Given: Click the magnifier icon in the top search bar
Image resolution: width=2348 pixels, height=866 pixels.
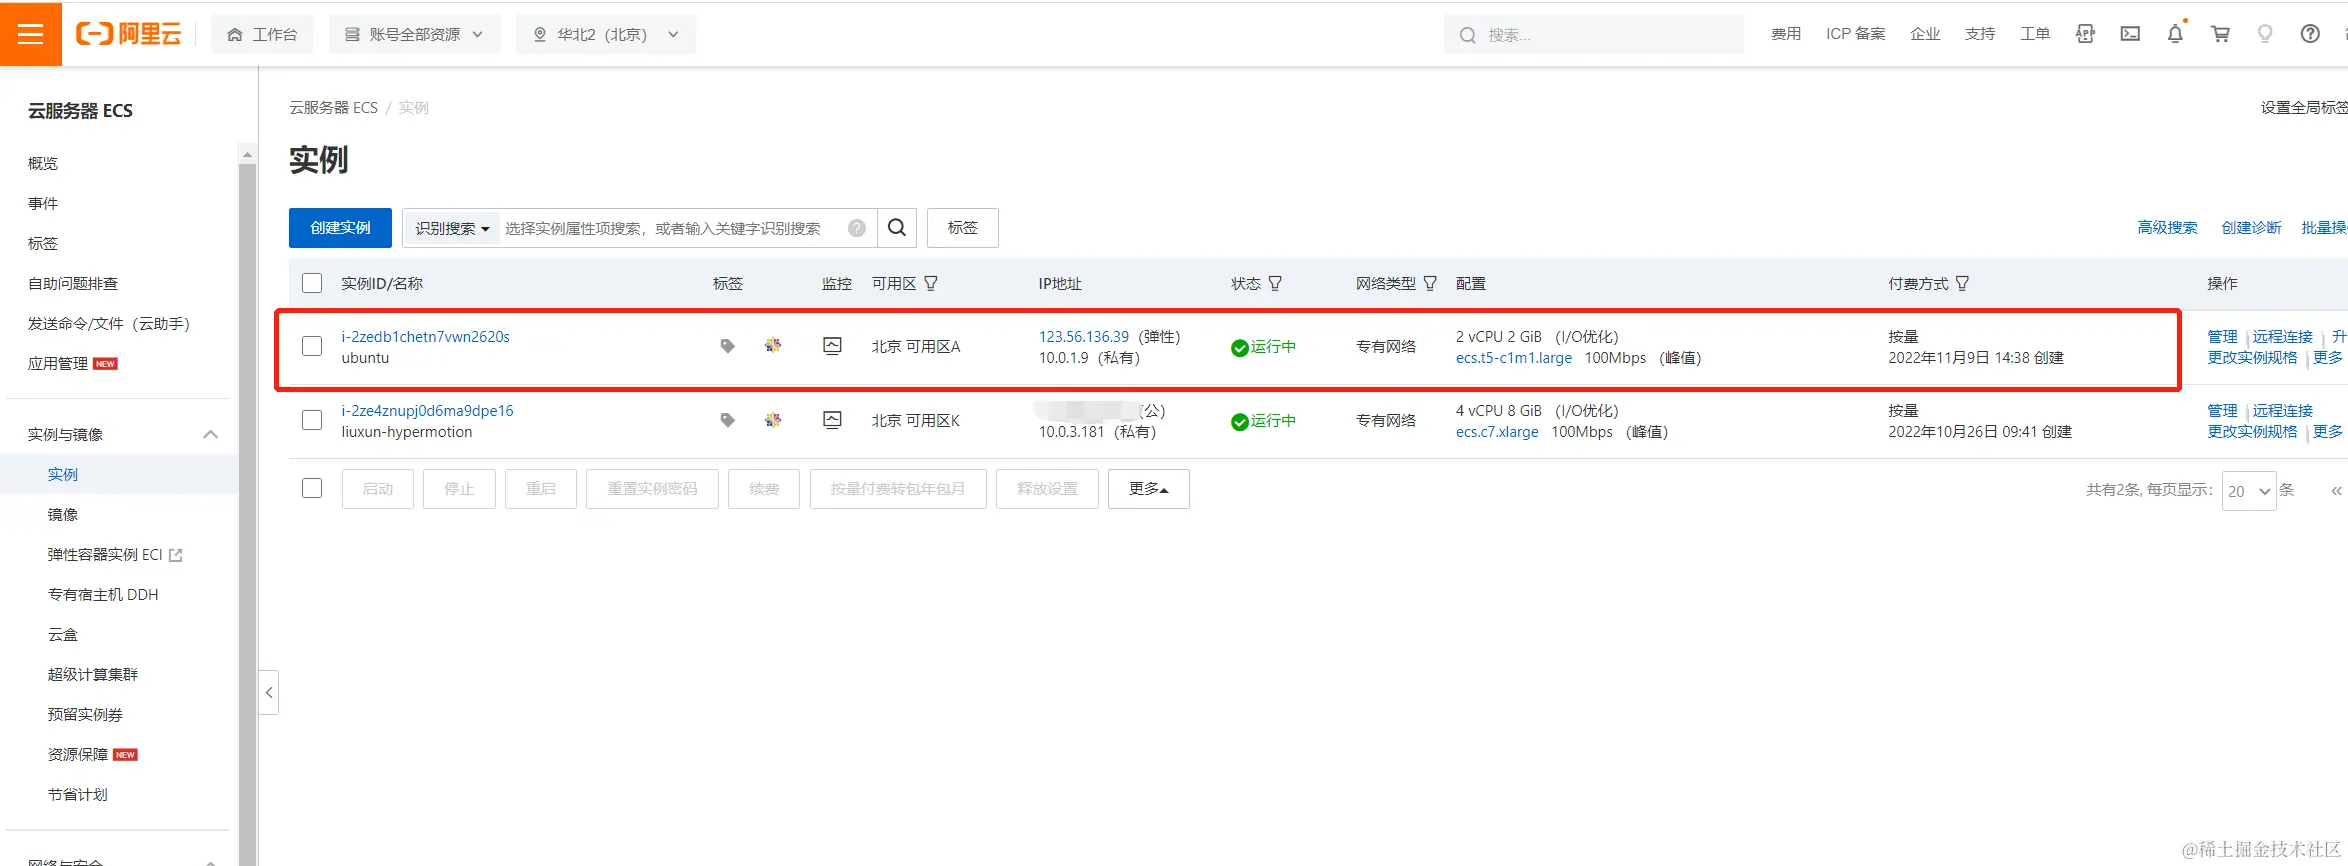Looking at the screenshot, I should 1467,35.
